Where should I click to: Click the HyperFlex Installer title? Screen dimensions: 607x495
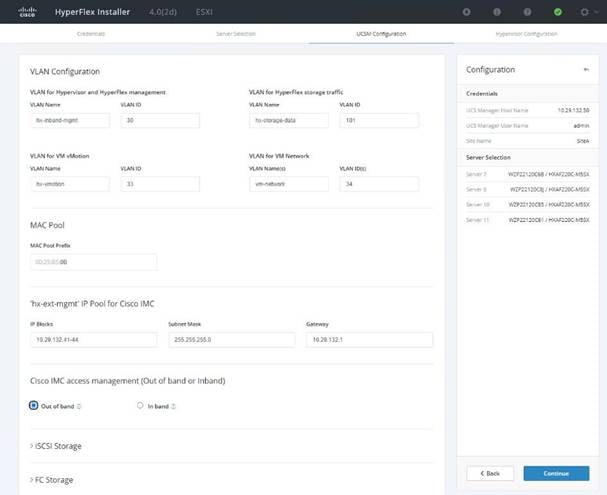point(93,12)
